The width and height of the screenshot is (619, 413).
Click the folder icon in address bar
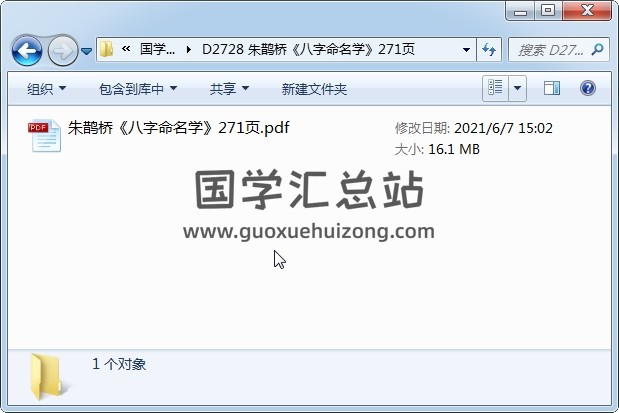107,49
